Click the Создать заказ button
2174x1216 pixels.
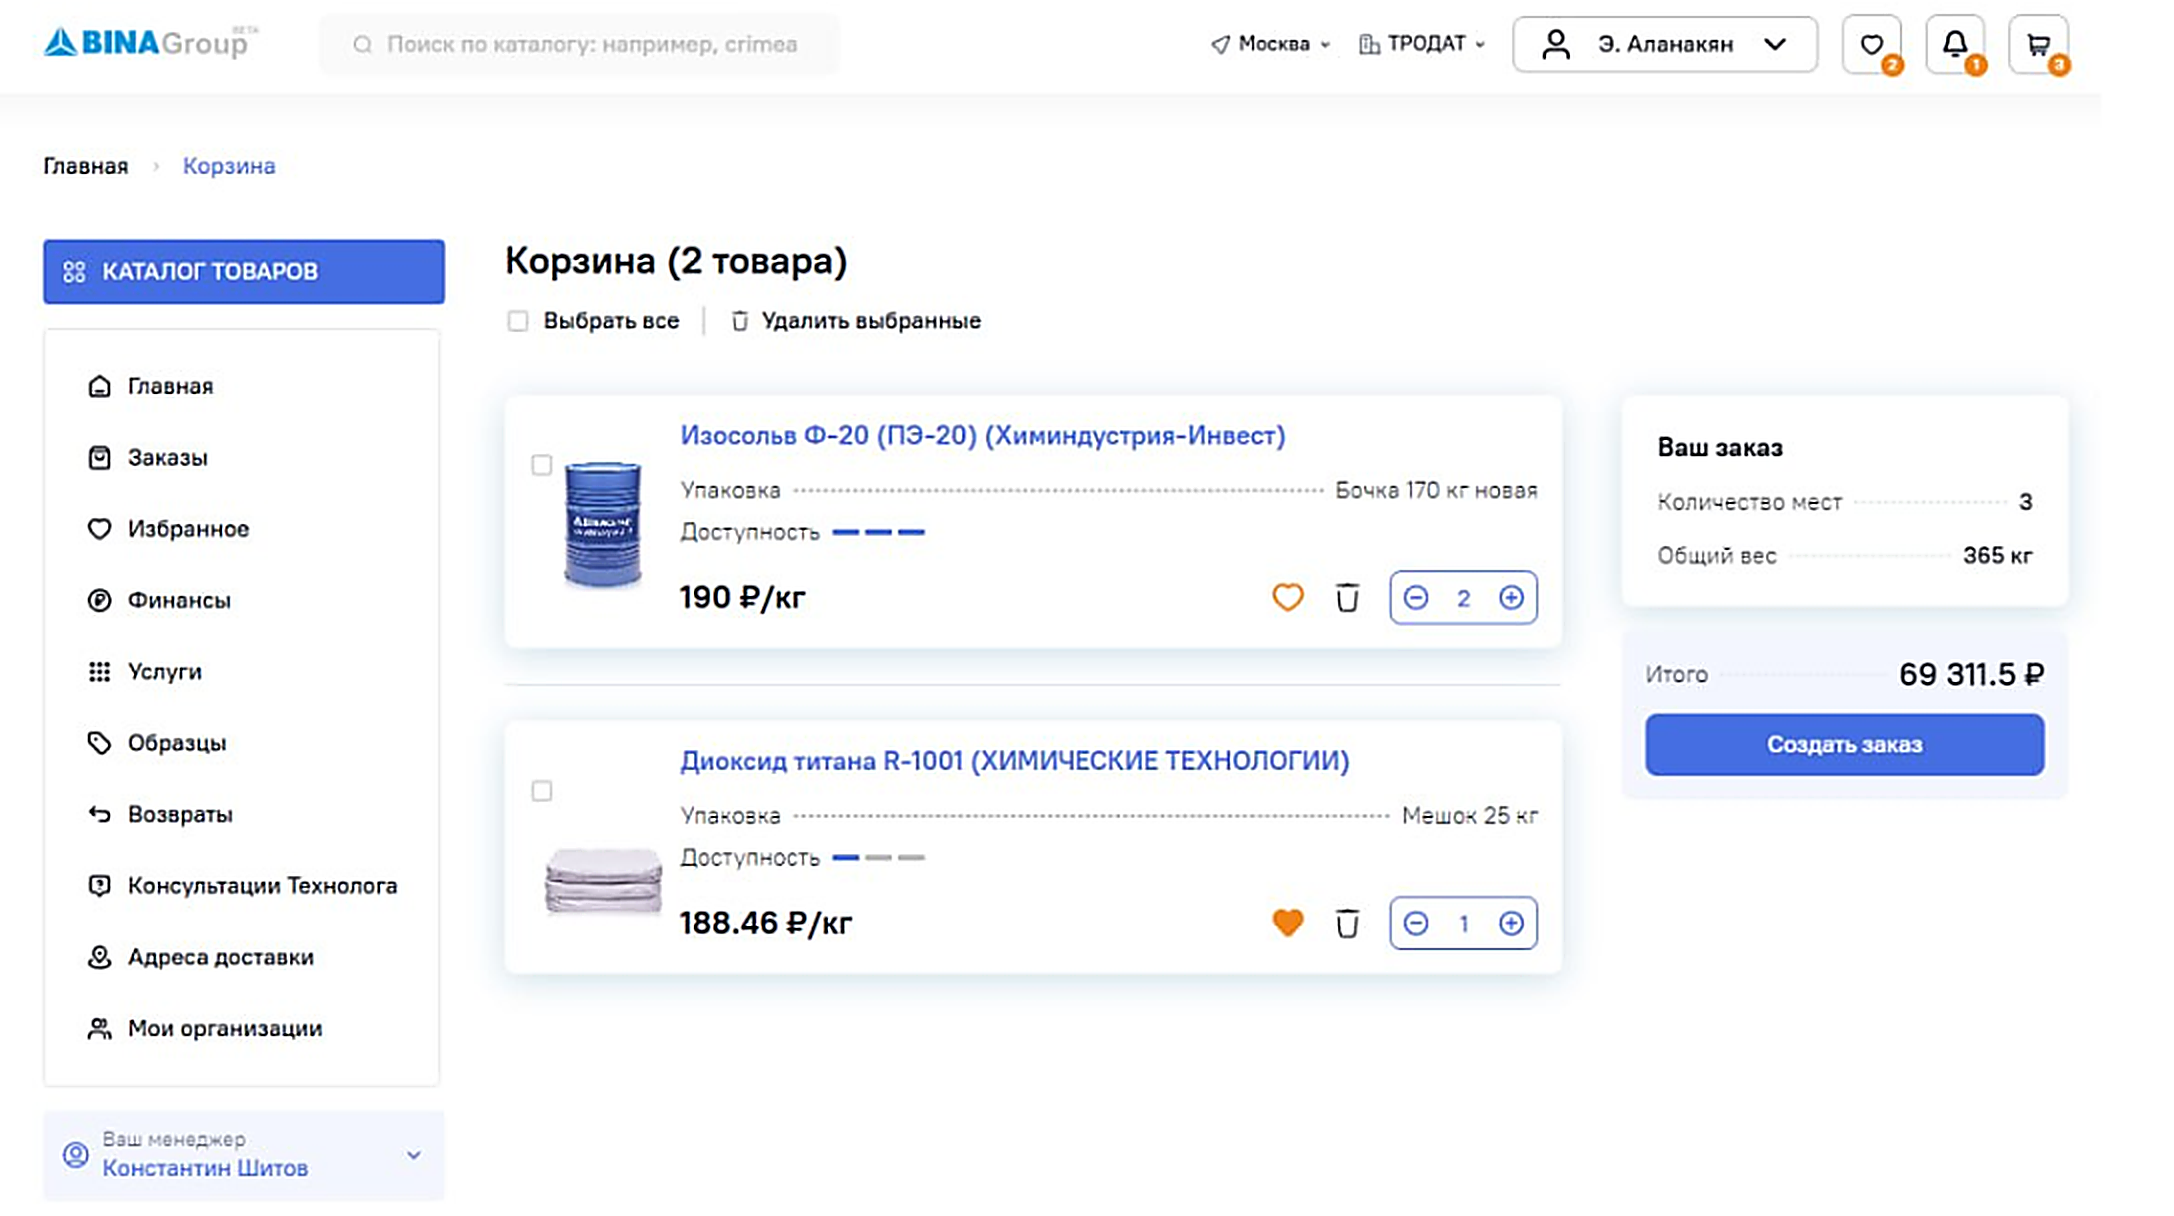1844,744
